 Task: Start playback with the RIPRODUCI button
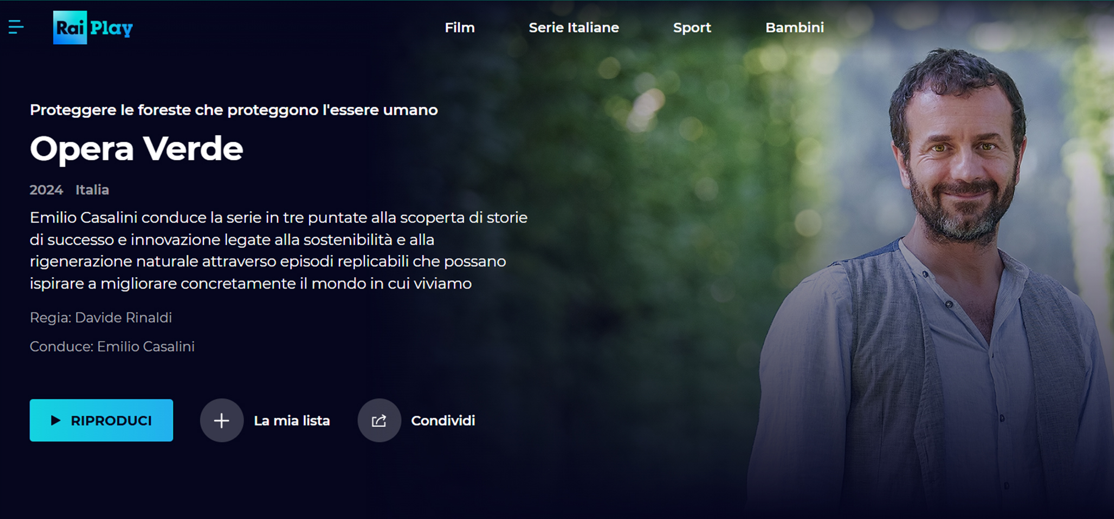click(x=102, y=420)
